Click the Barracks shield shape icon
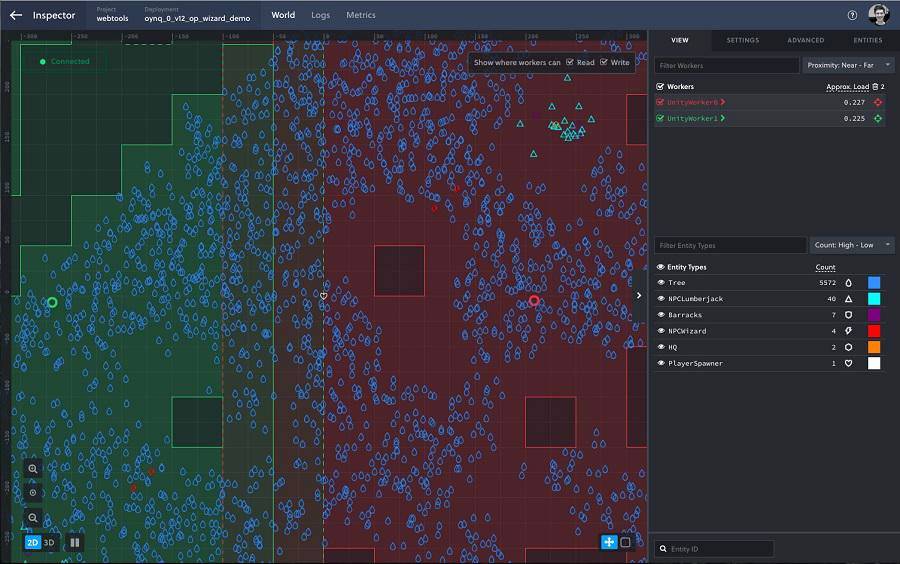The width and height of the screenshot is (900, 564). pyautogui.click(x=848, y=315)
